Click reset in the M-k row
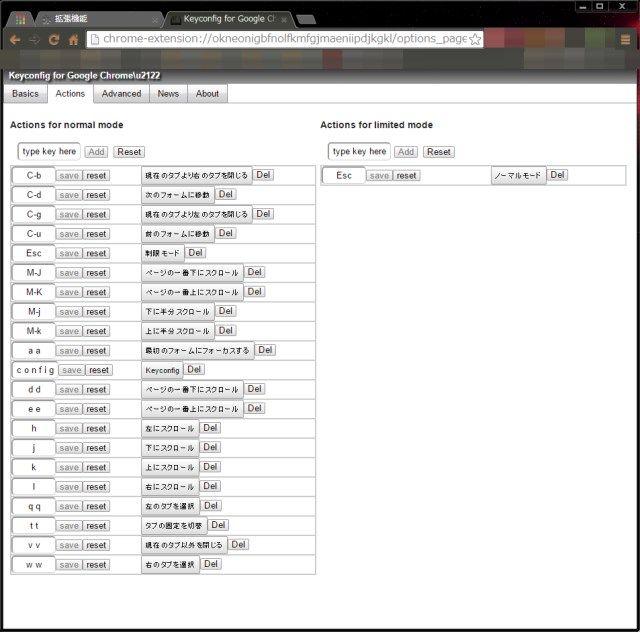The height and width of the screenshot is (632, 640). point(96,332)
